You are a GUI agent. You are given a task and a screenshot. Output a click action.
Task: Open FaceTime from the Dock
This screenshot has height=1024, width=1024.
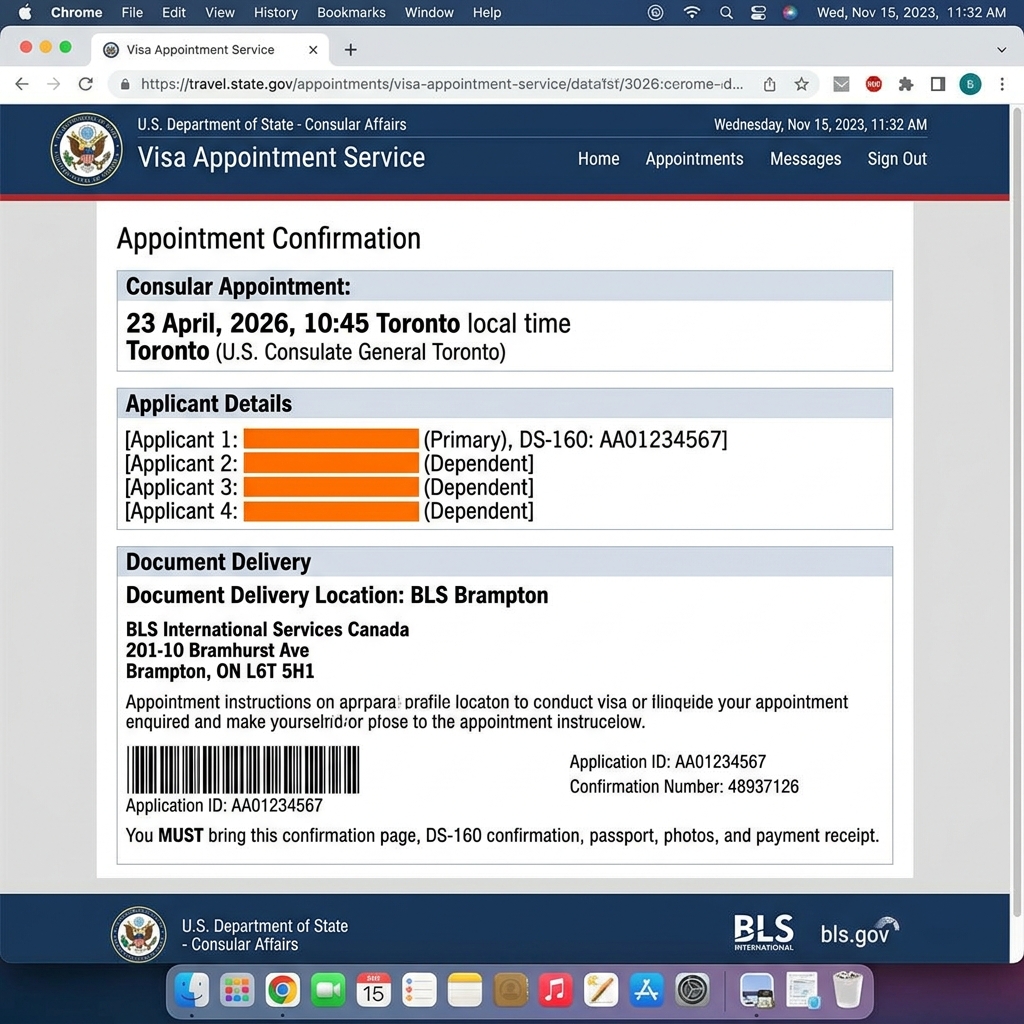click(328, 990)
